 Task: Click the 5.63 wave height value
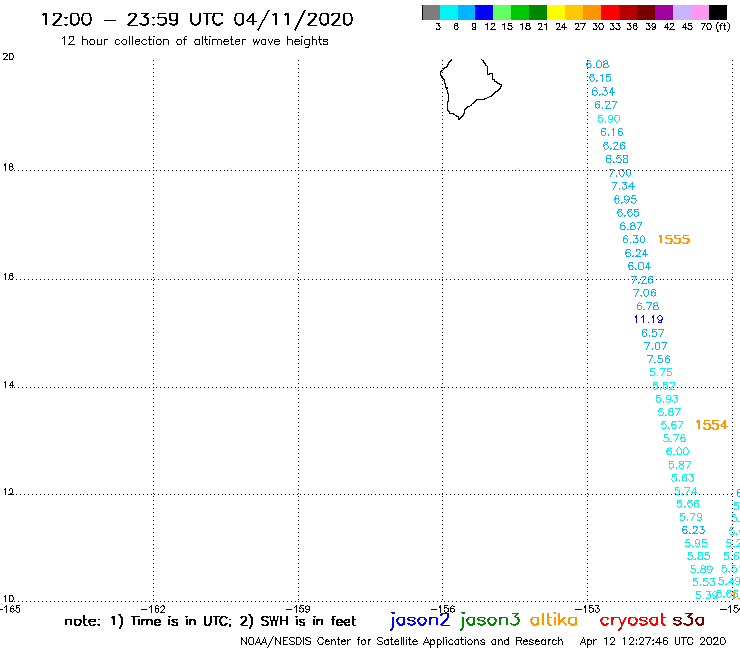point(683,478)
